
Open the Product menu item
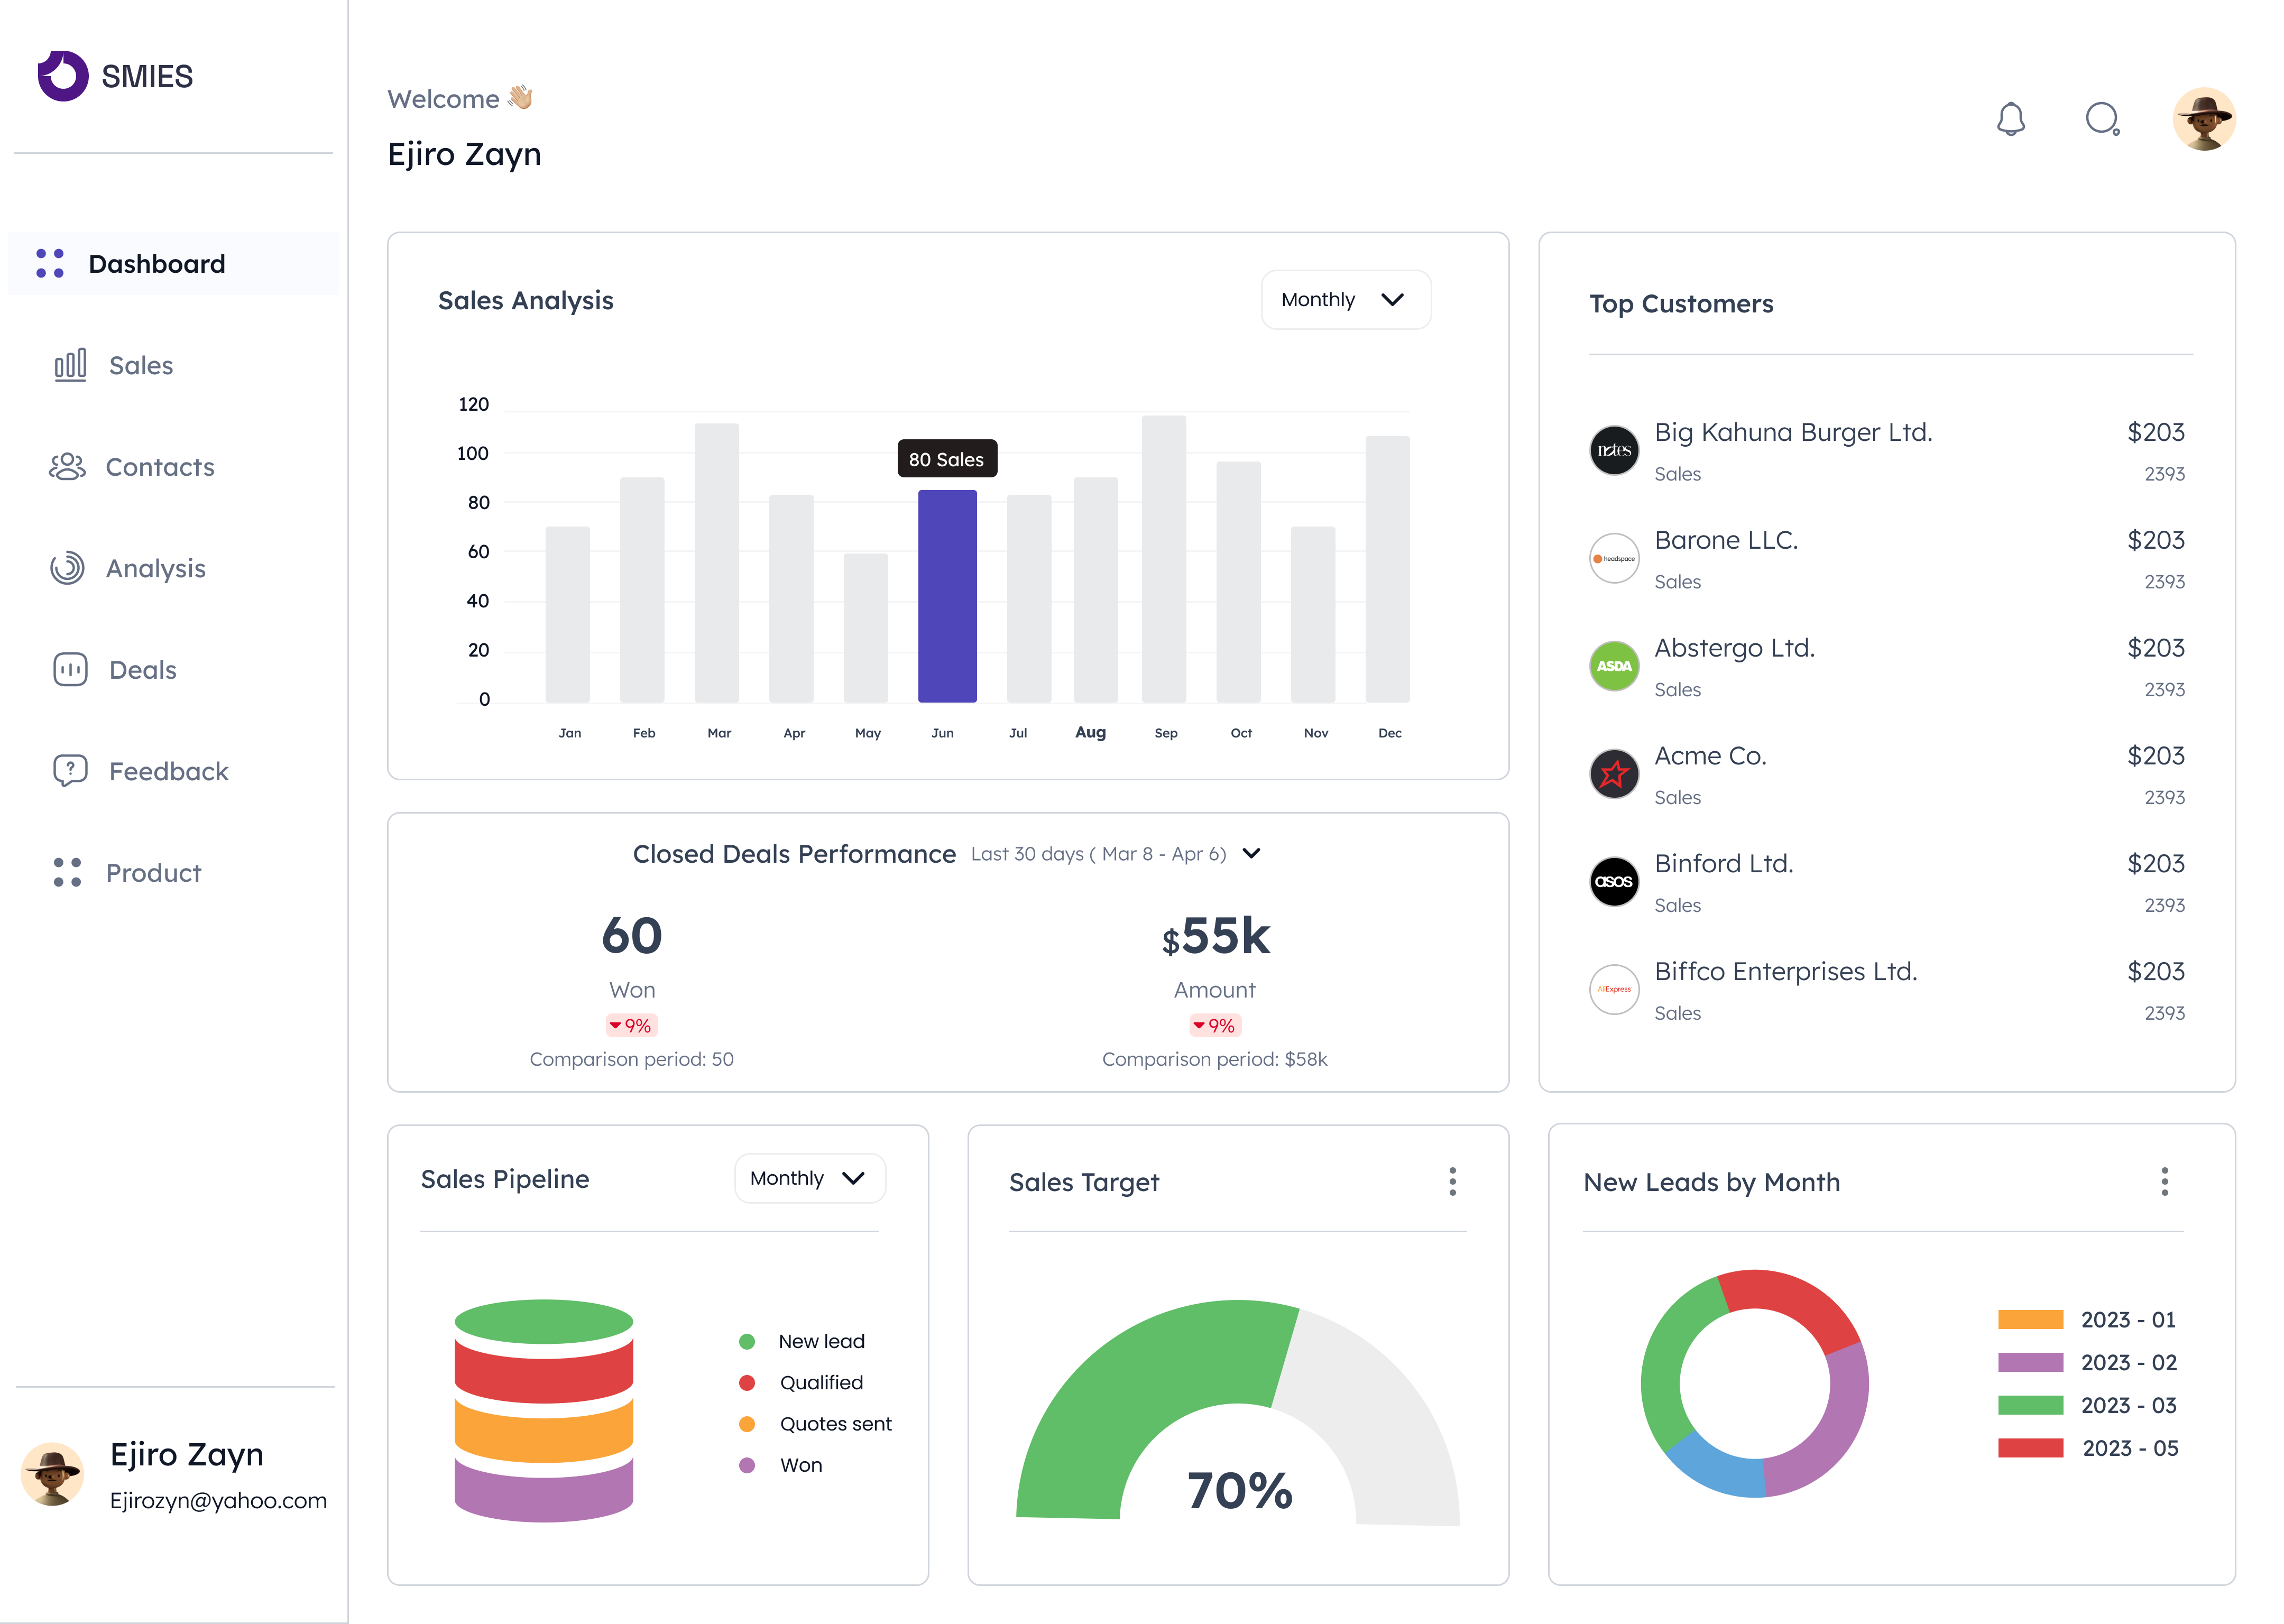(153, 873)
